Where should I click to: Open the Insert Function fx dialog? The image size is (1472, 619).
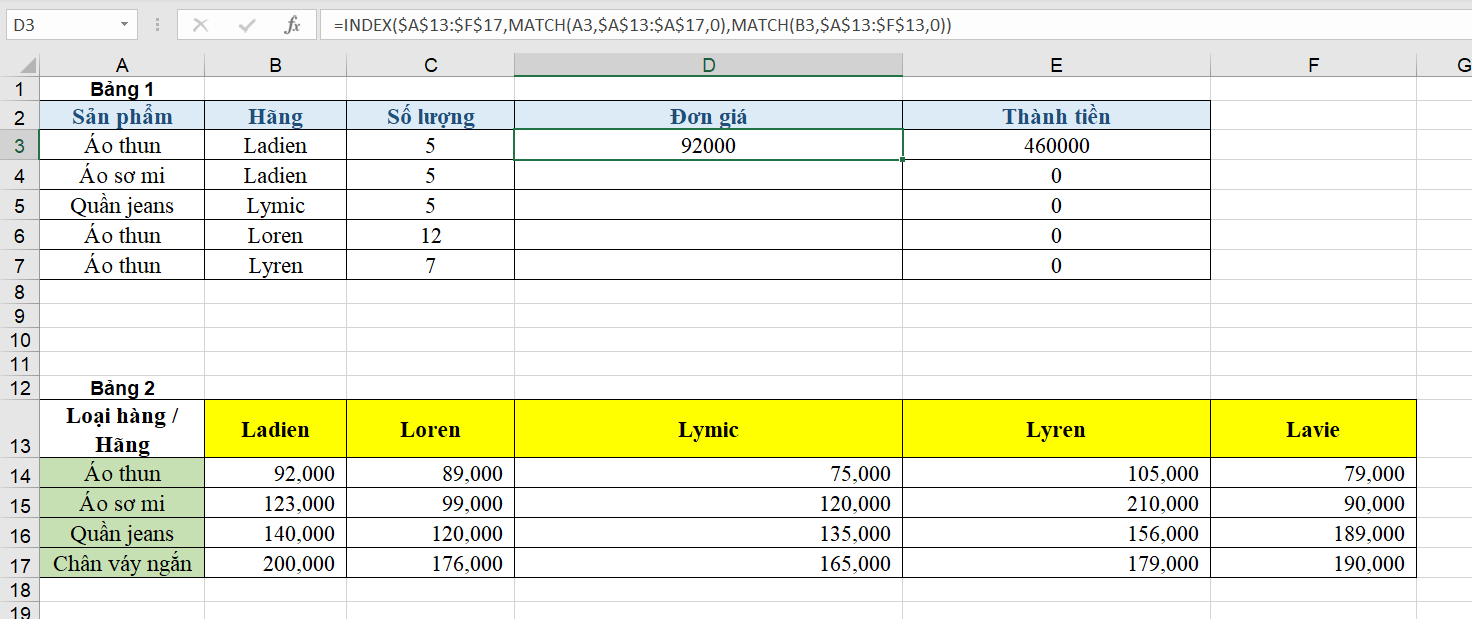[x=292, y=25]
